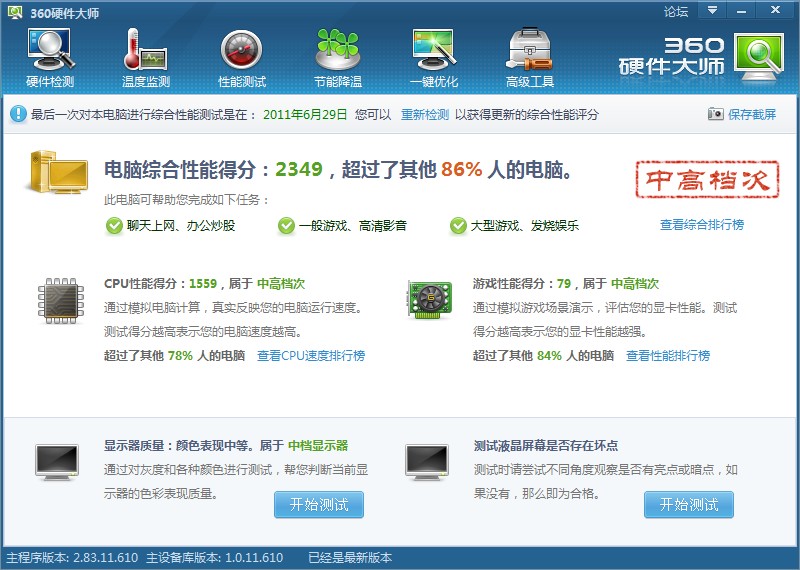Screen dimensions: 800x570
Task: Start the 显示器质量 test with 开始测试
Action: 319,505
